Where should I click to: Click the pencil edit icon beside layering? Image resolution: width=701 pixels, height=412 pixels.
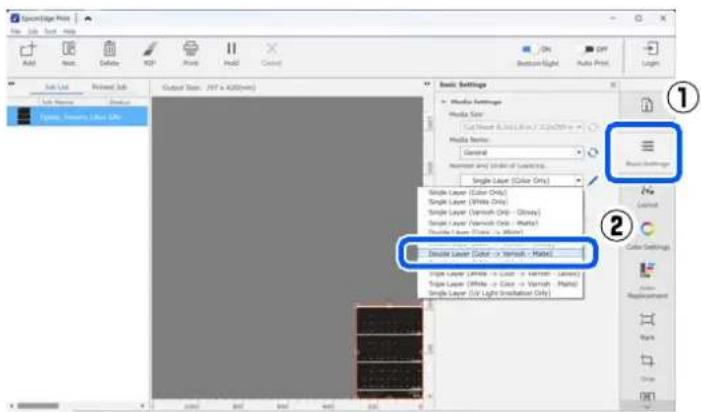(x=593, y=181)
